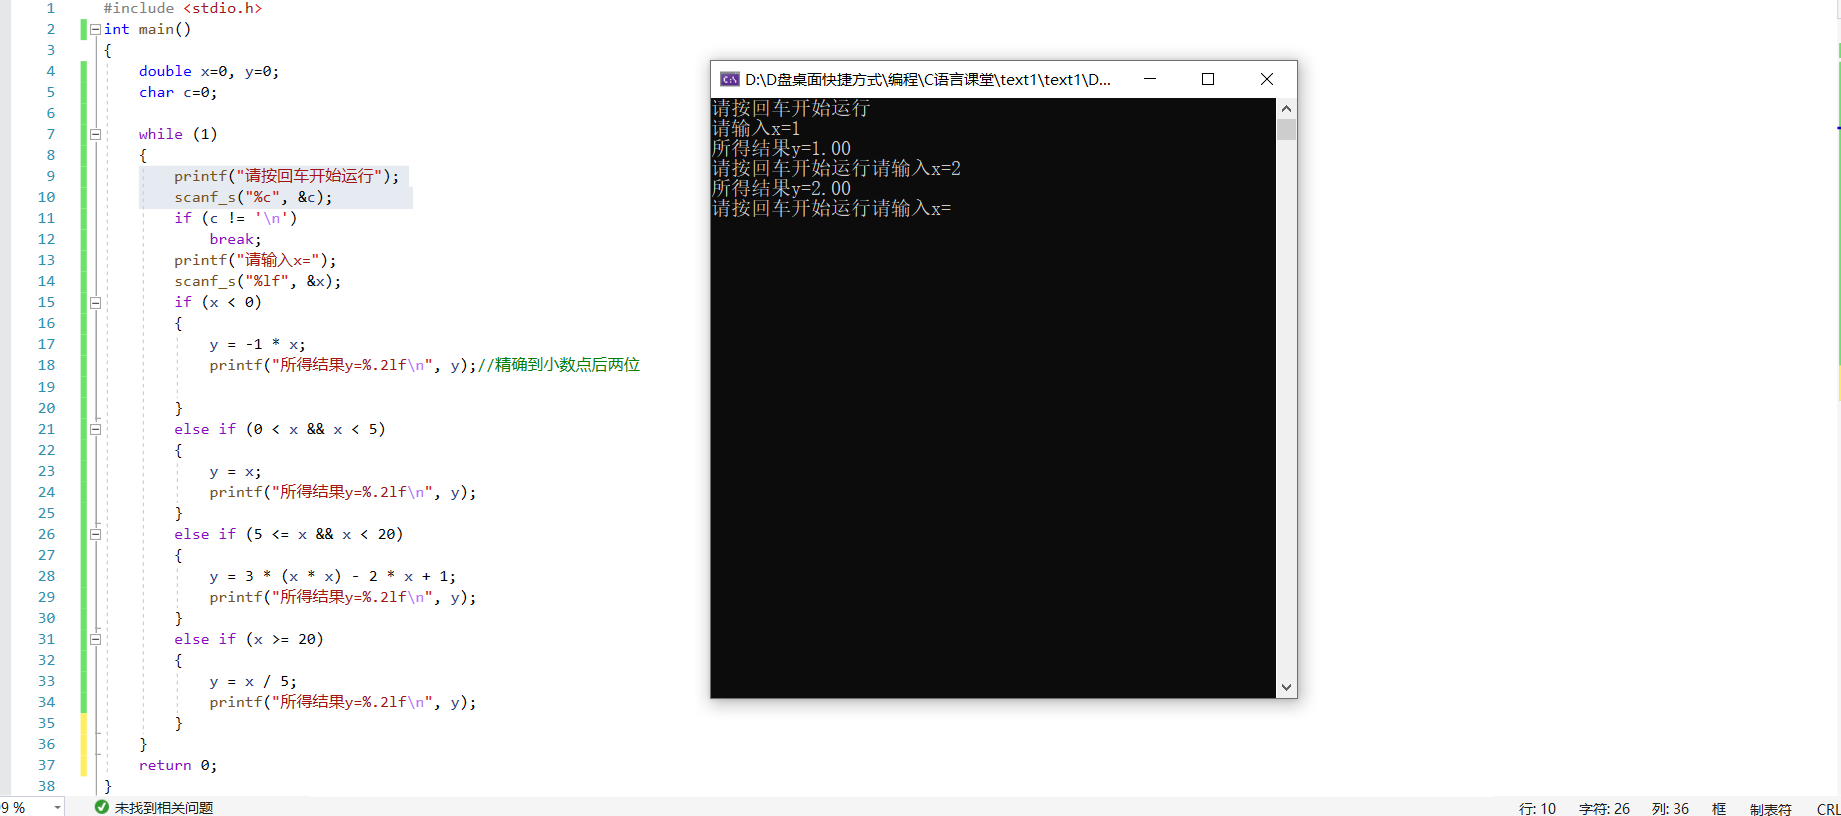
Task: Click the 未找到相关问题 status text
Action: point(164,807)
